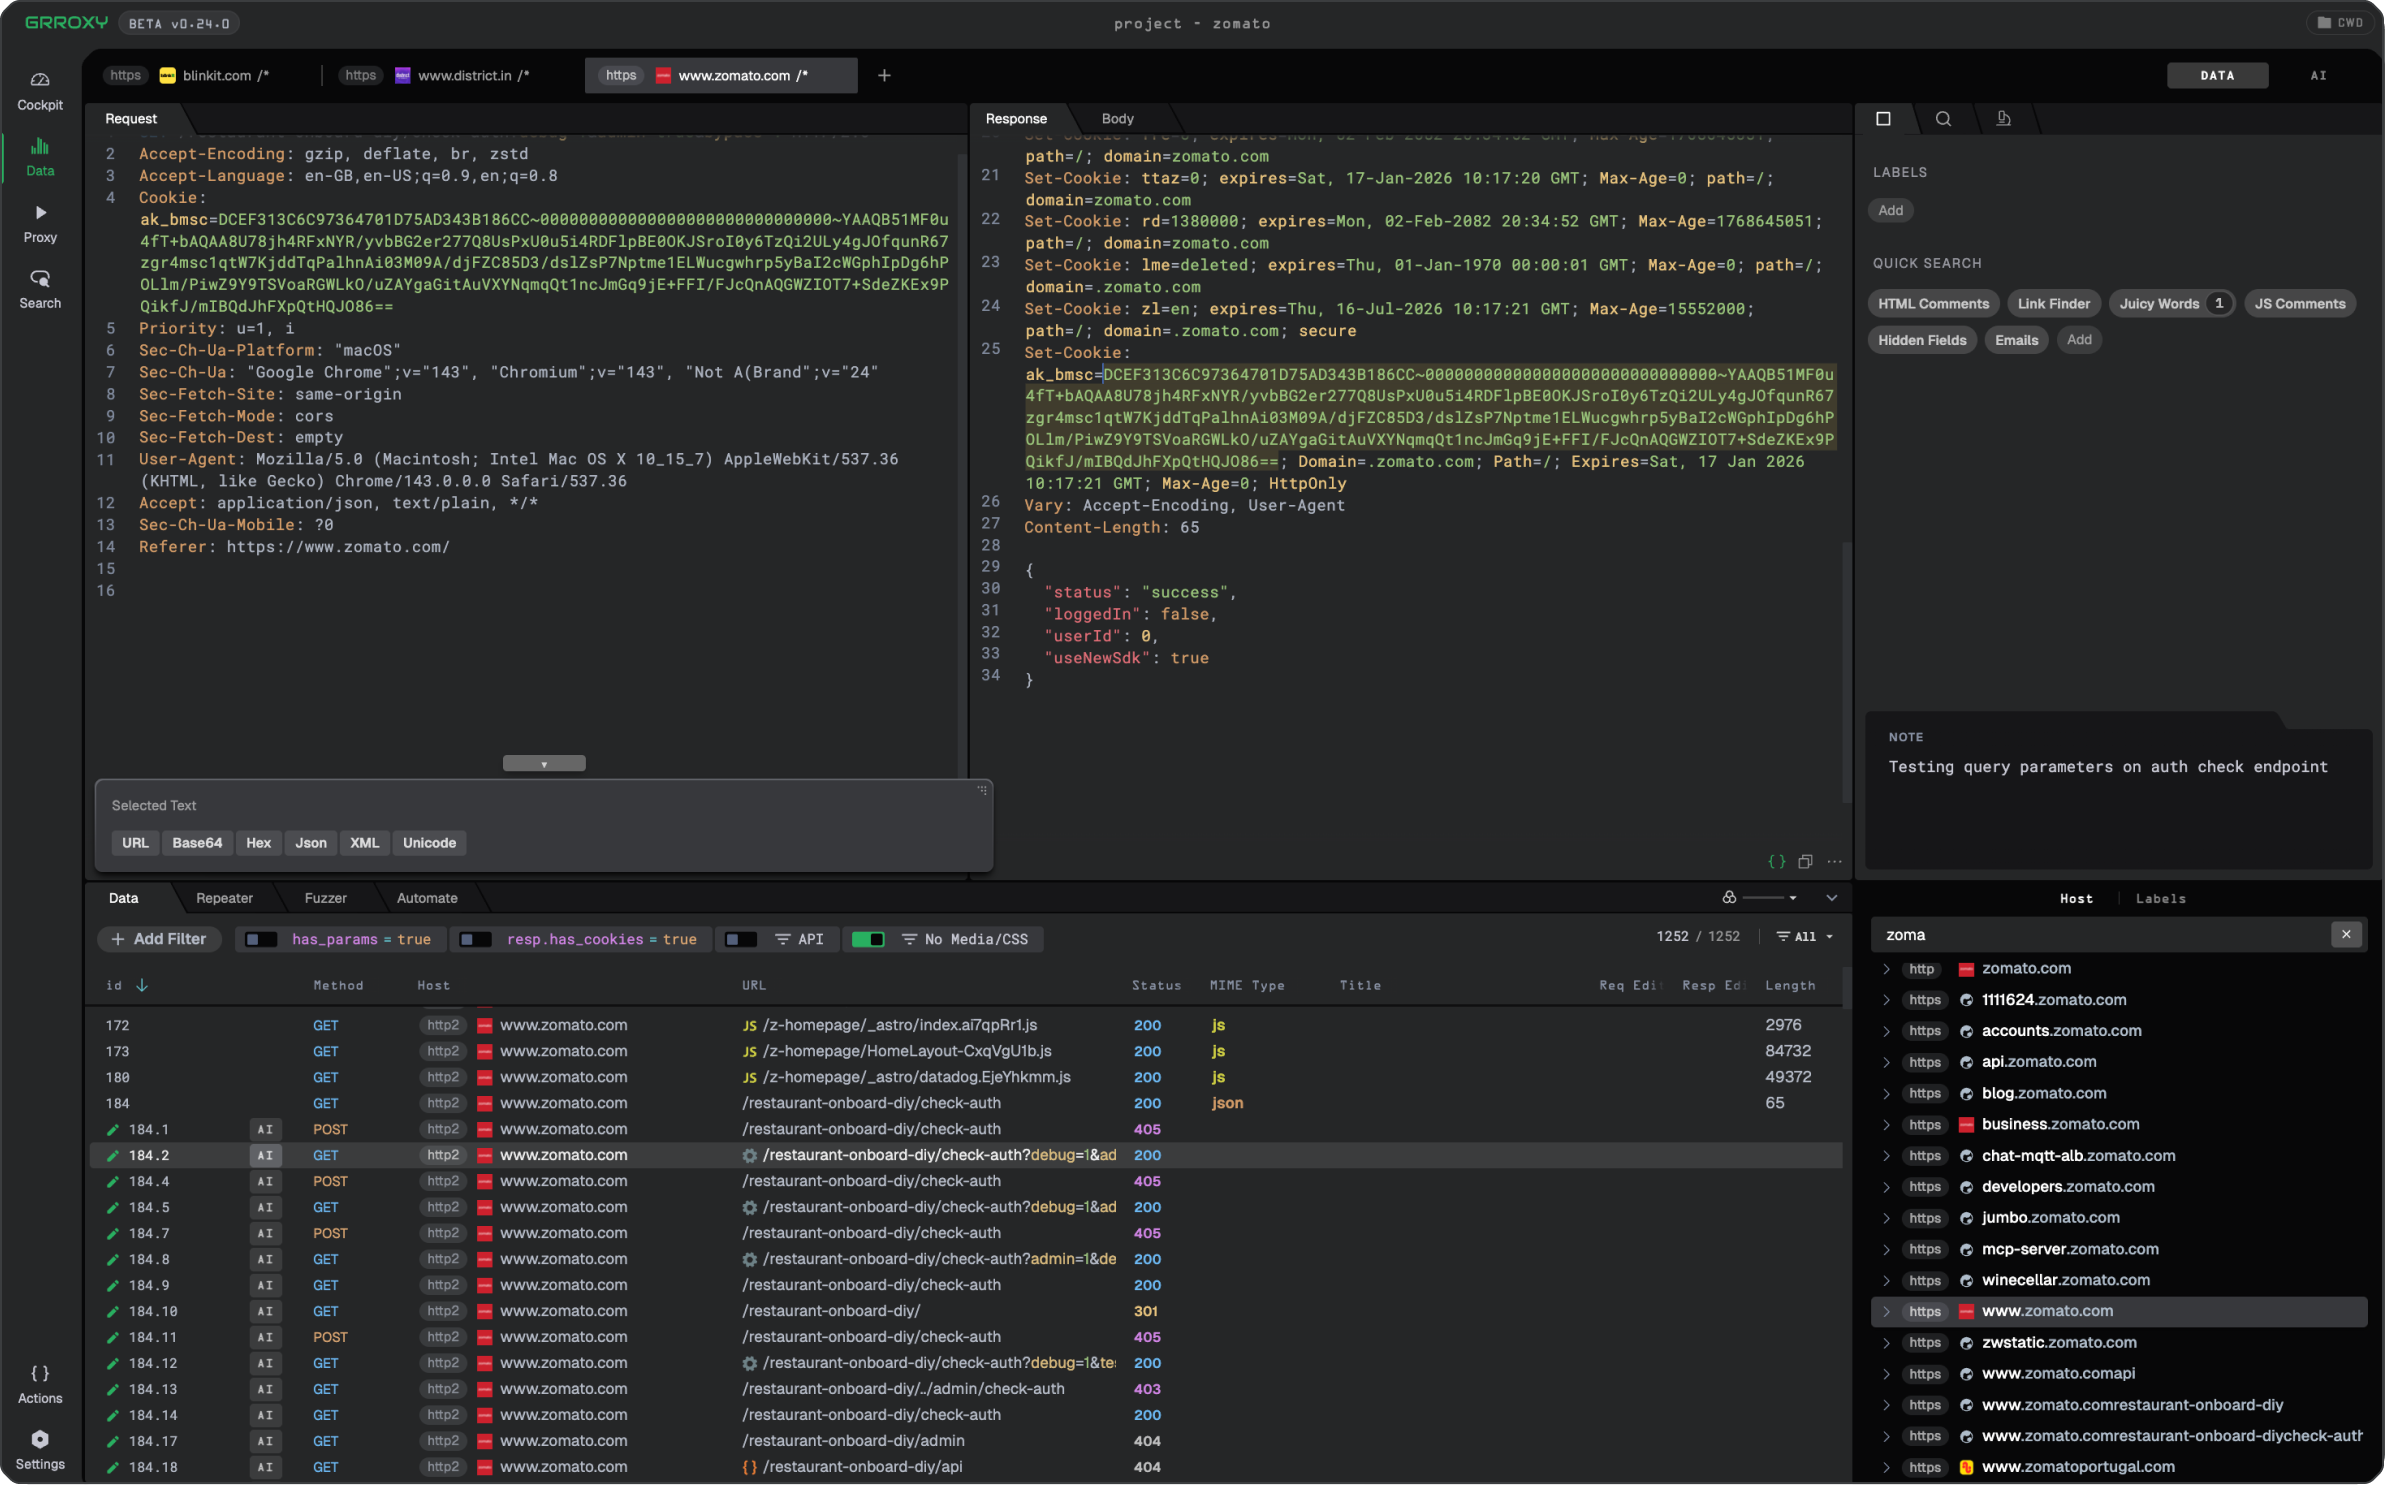Prettify response JSON with the braces icon

[1776, 861]
